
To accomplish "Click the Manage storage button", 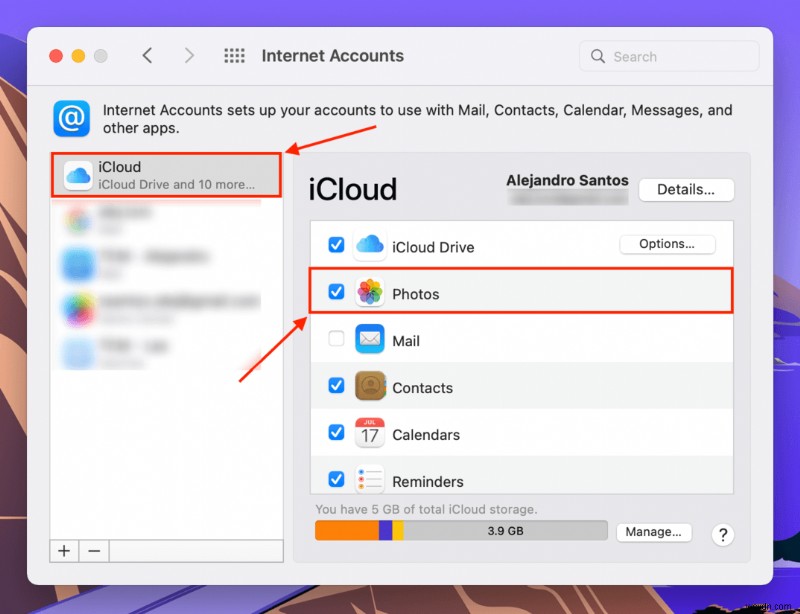I will coord(654,532).
